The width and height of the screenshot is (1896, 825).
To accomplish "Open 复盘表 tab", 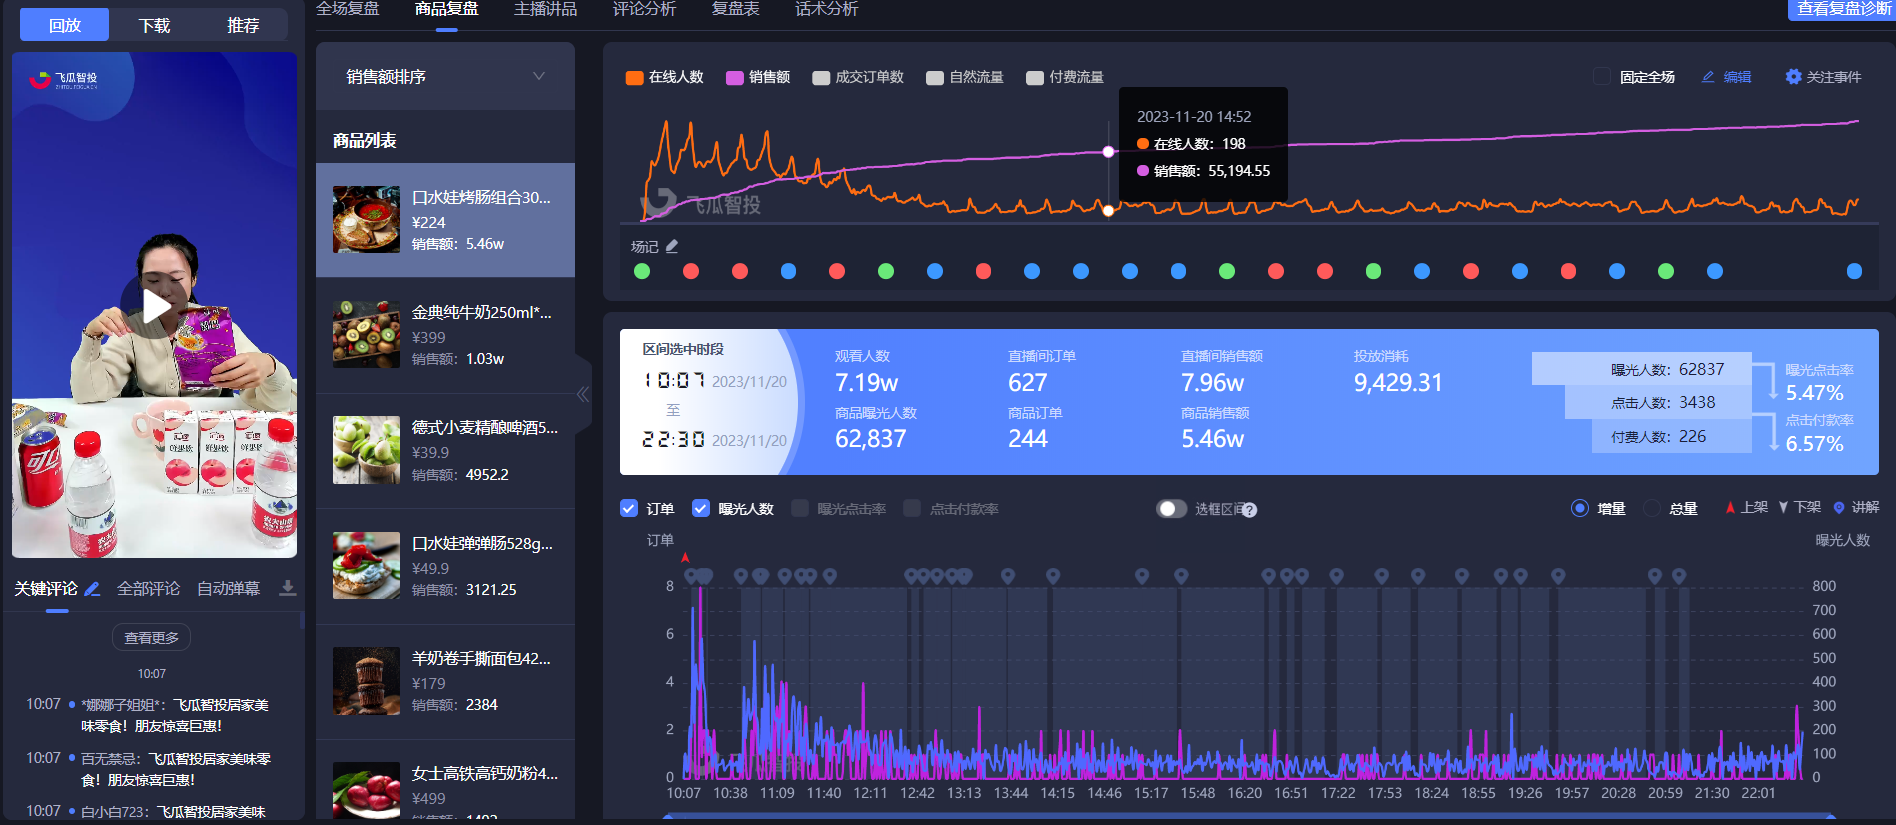I will pyautogui.click(x=735, y=9).
